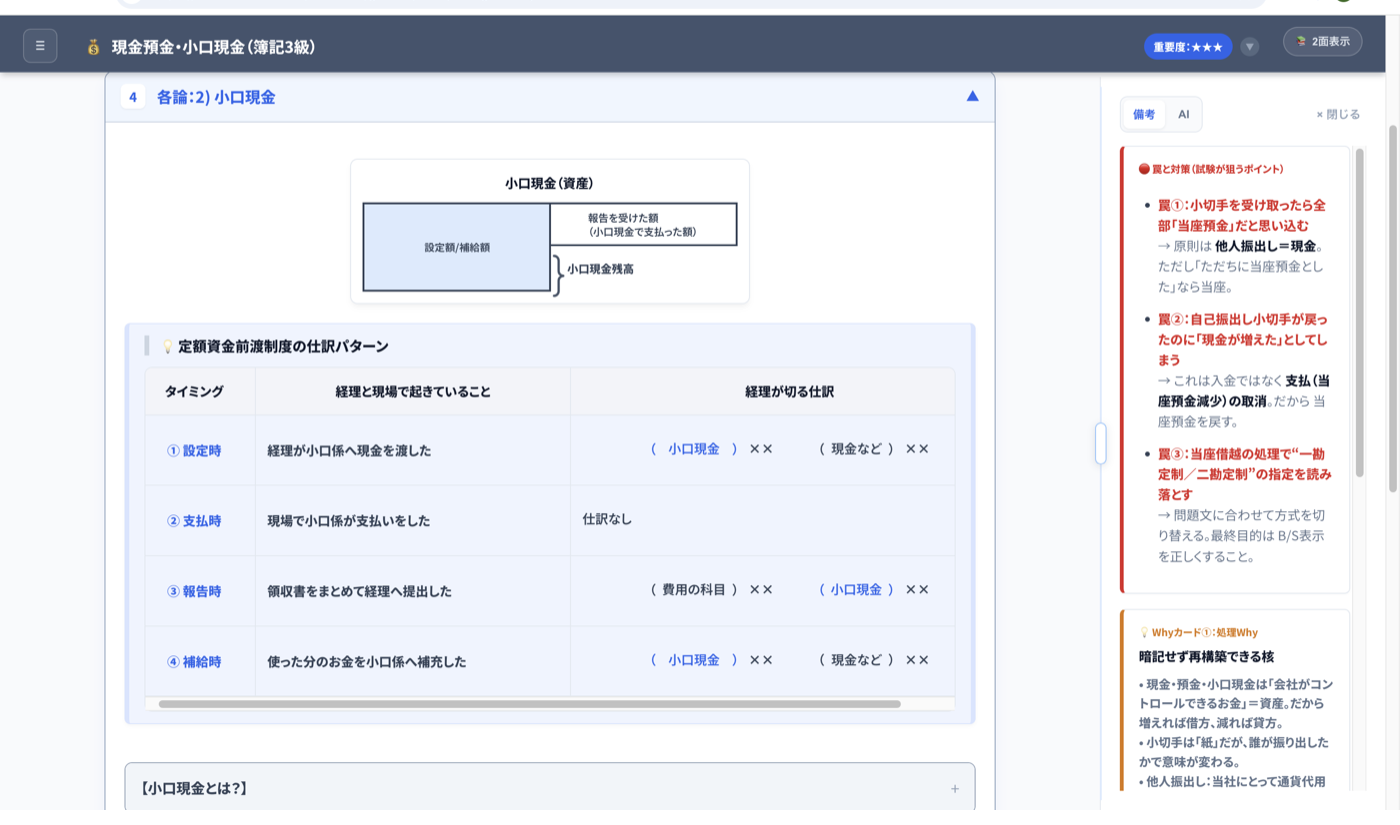Click the 罠③ red heading in side panel
Viewport: 1400px width, 825px height.
pos(1244,474)
